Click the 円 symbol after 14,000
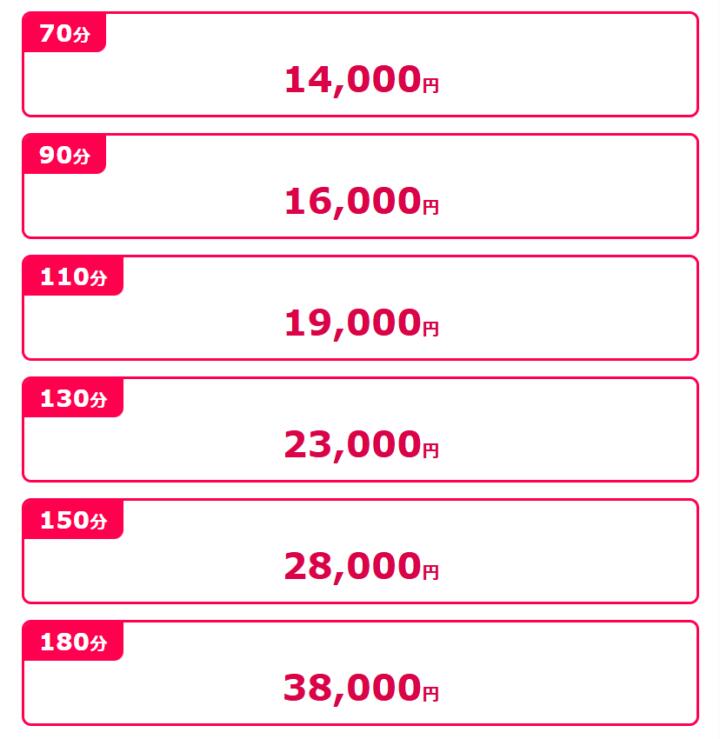The height and width of the screenshot is (739, 720). click(x=431, y=86)
